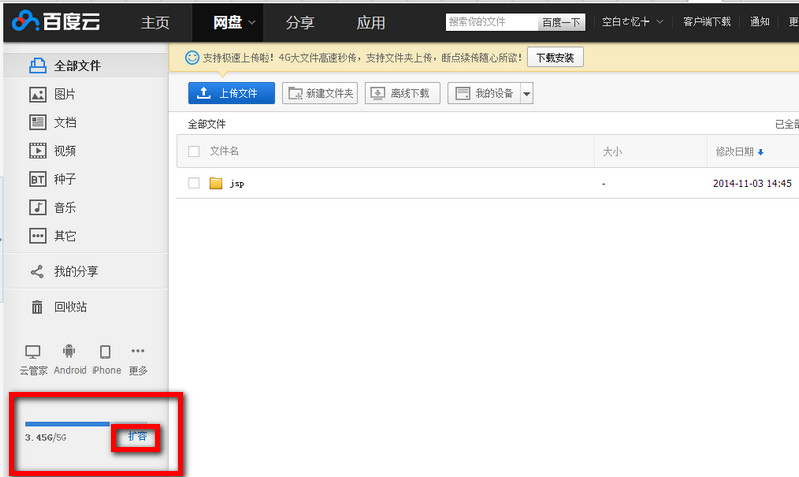Open the 音乐 (Music) category icon
Image resolution: width=799 pixels, height=477 pixels.
click(38, 208)
